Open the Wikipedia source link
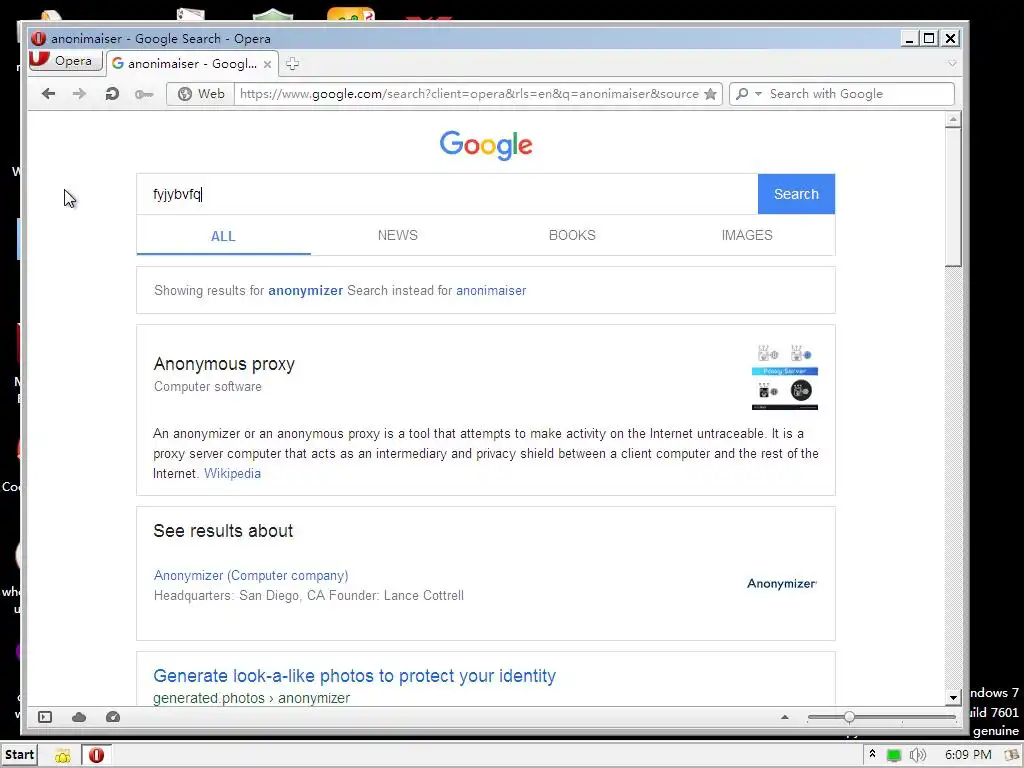Viewport: 1024px width, 768px height. click(x=232, y=473)
